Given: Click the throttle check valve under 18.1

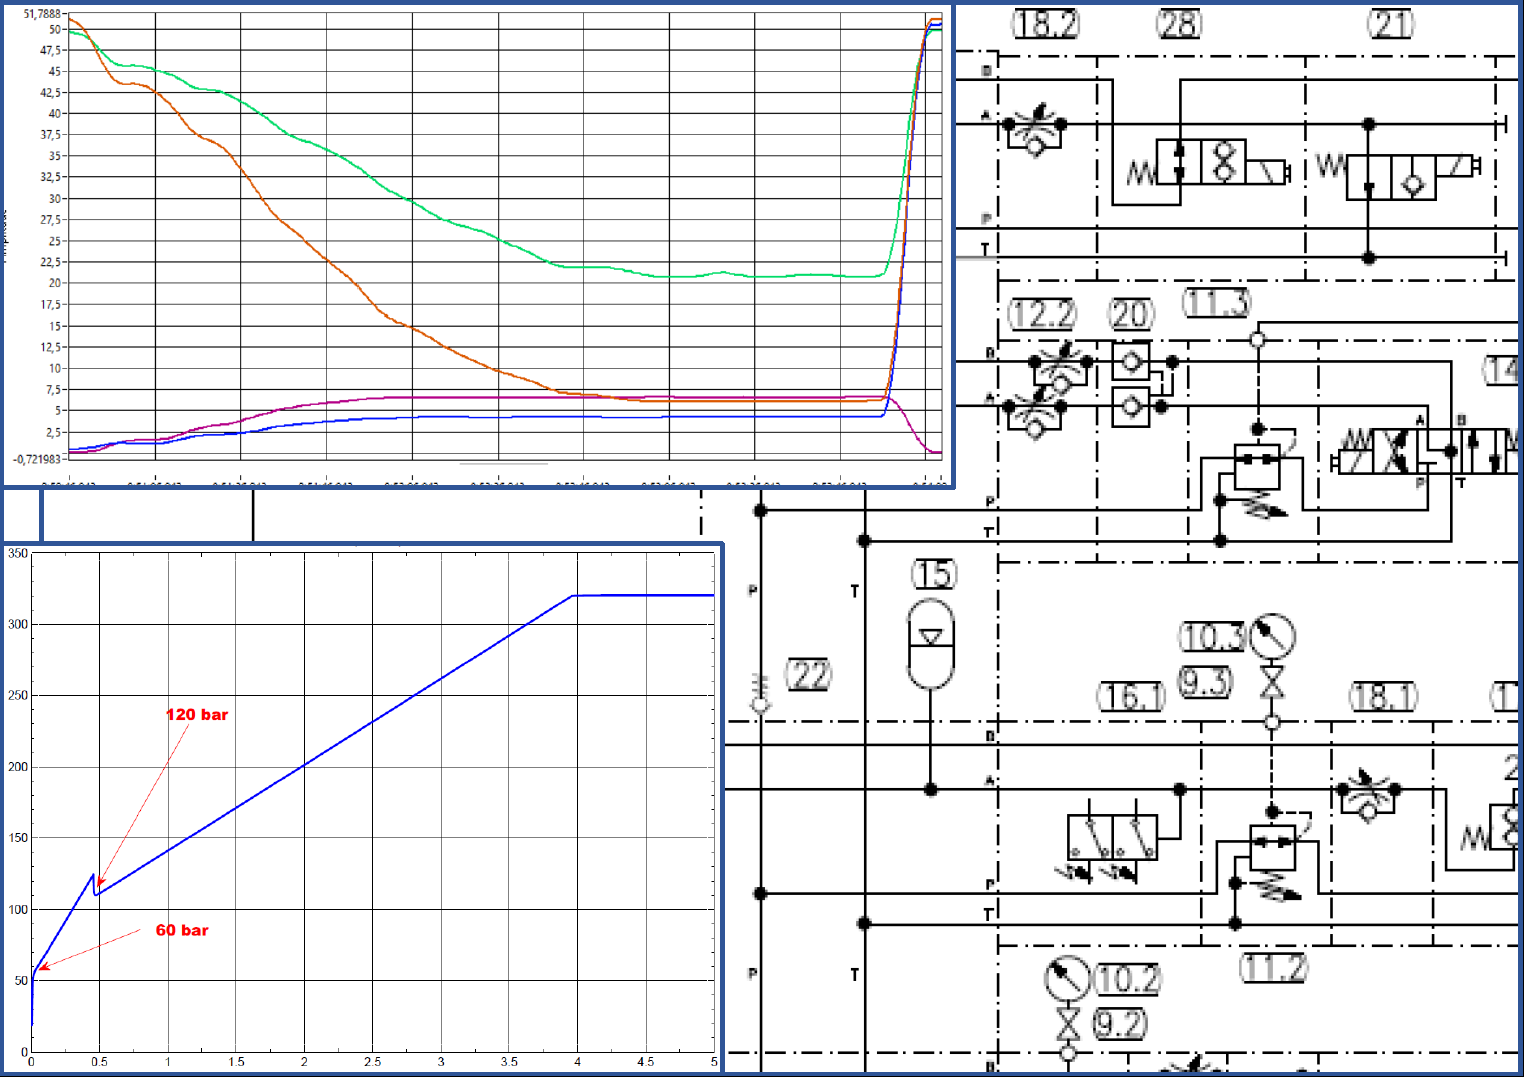Looking at the screenshot, I should pyautogui.click(x=1368, y=794).
